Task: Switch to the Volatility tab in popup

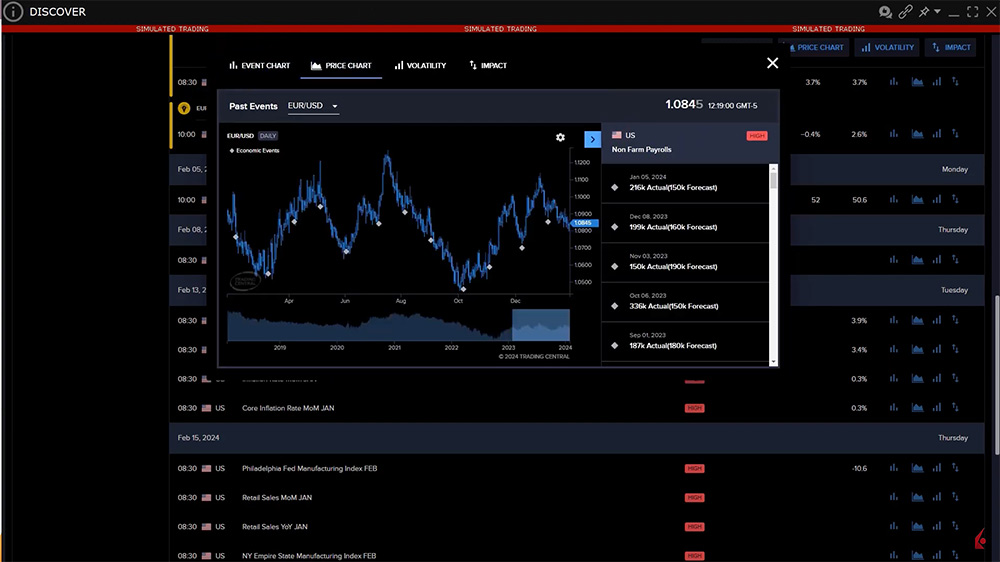Action: [x=420, y=66]
